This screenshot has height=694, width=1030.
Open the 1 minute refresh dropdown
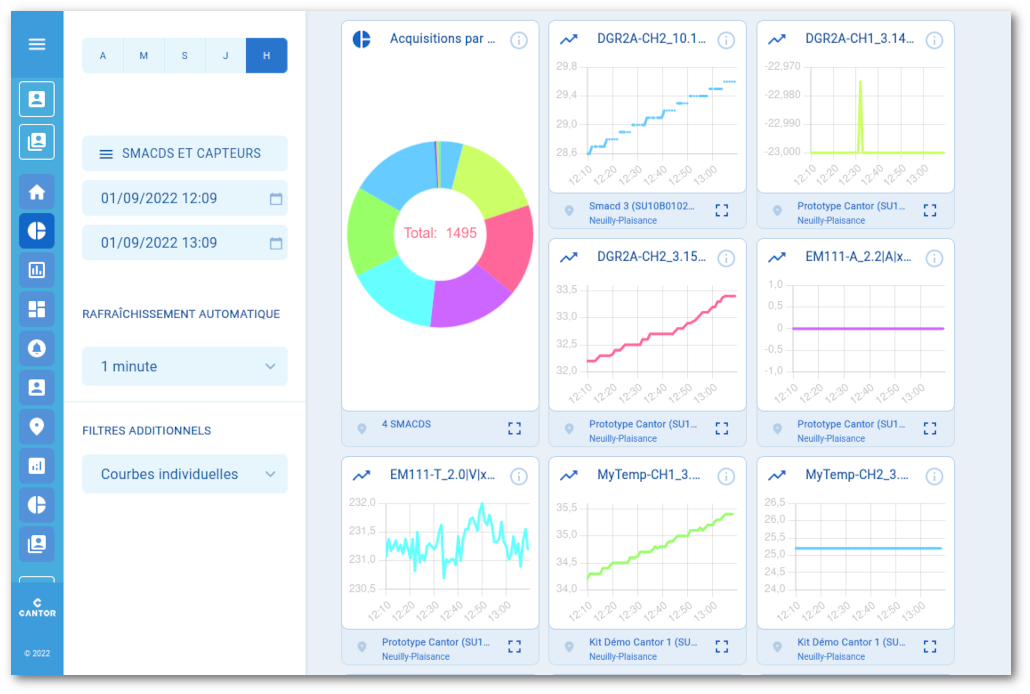(x=184, y=366)
